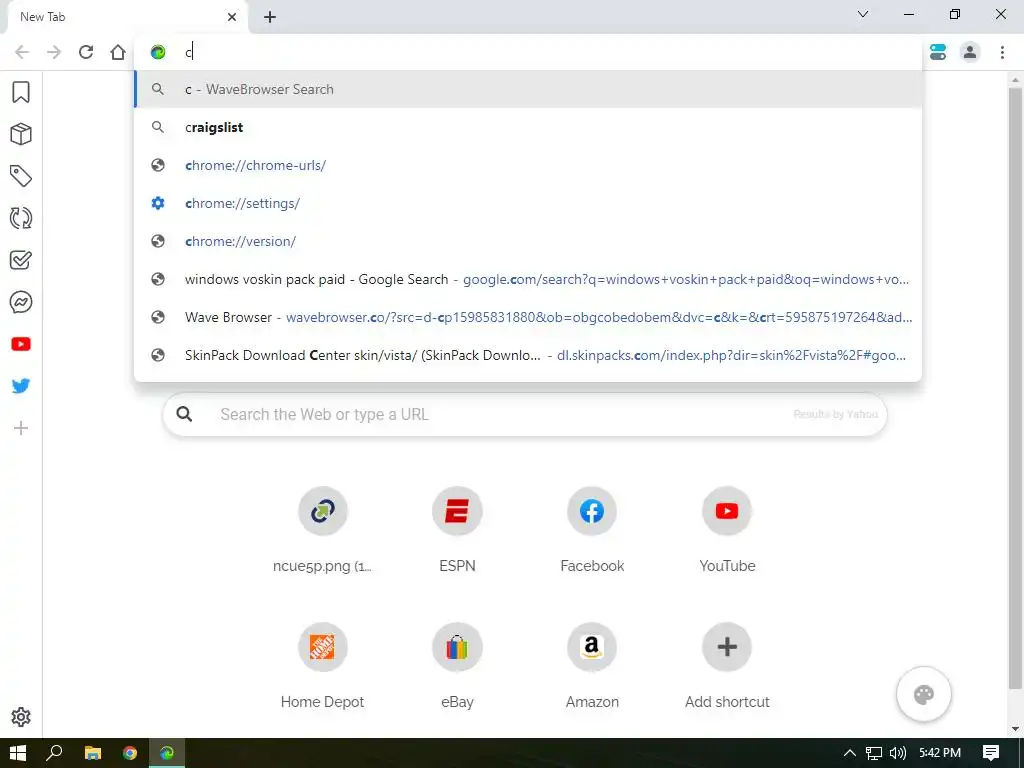Select 'c - WaveBrowser Search' suggestion
1024x768 pixels.
528,89
